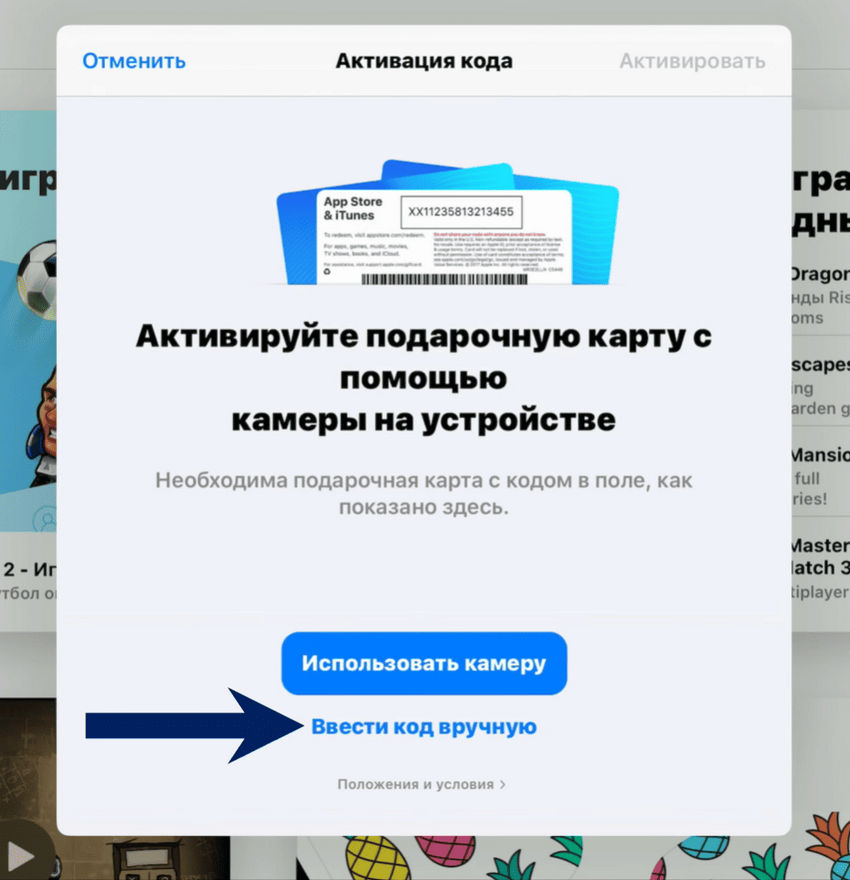Click the gift card preview image
Viewport: 850px width, 880px height.
click(424, 225)
